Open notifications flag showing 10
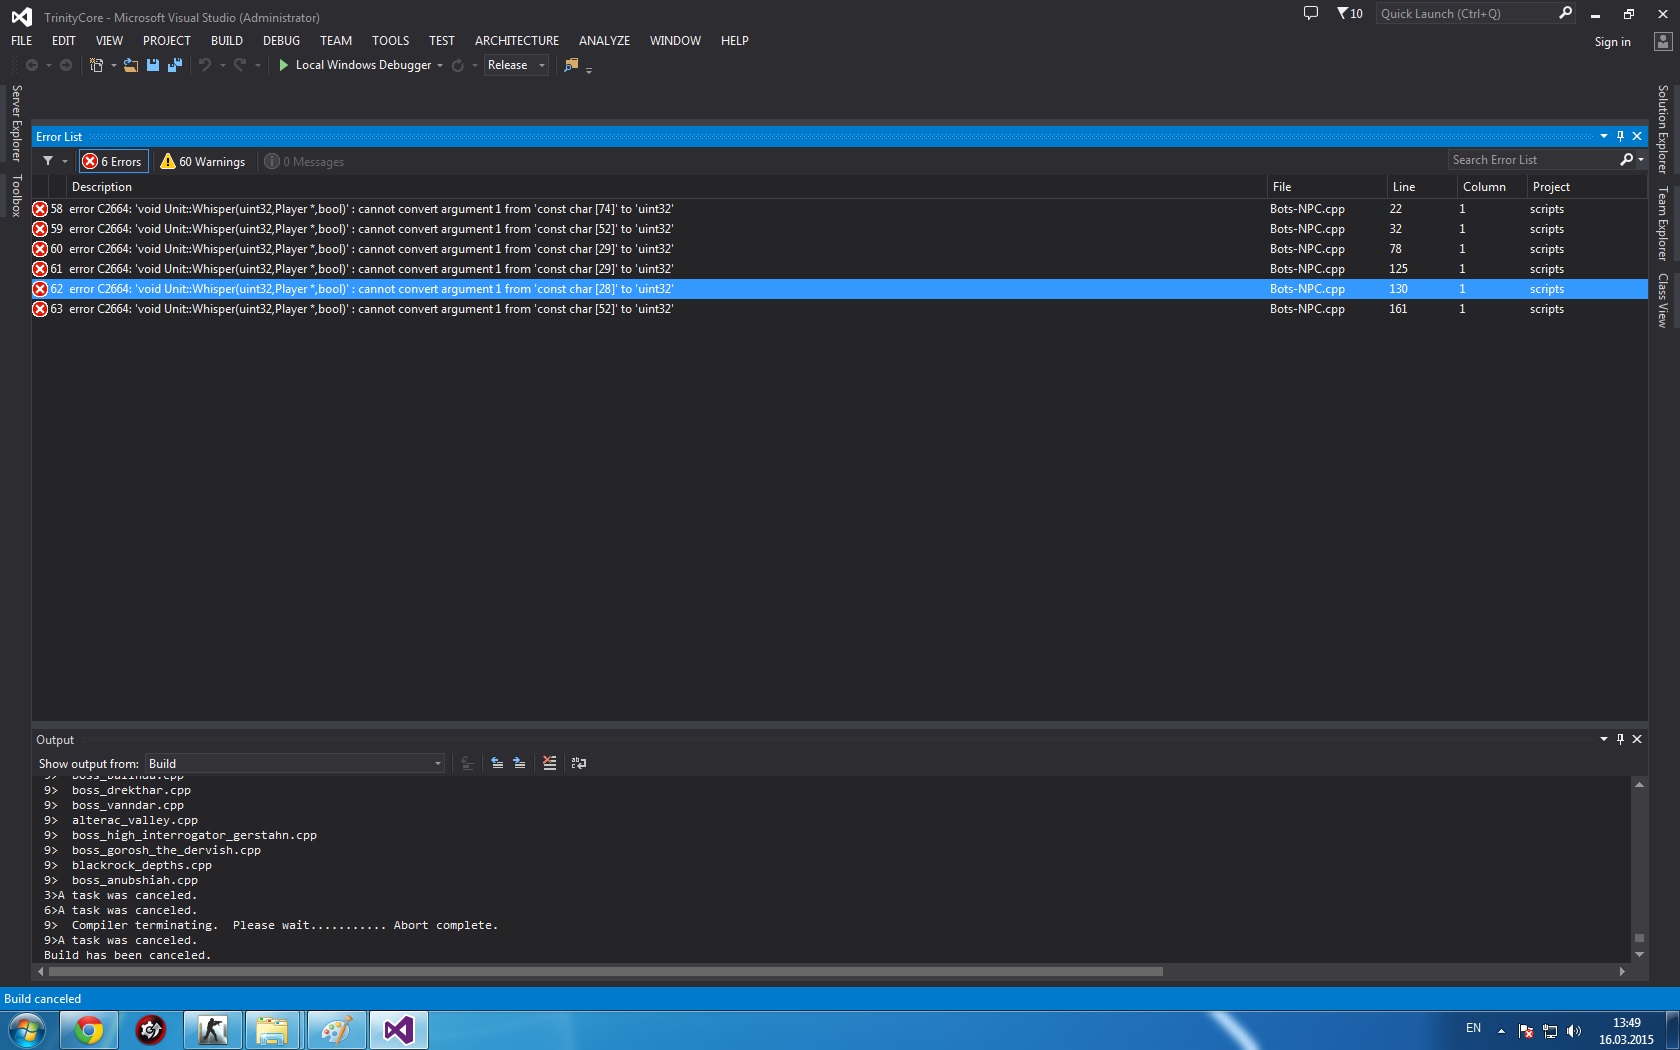The width and height of the screenshot is (1680, 1050). [x=1350, y=13]
